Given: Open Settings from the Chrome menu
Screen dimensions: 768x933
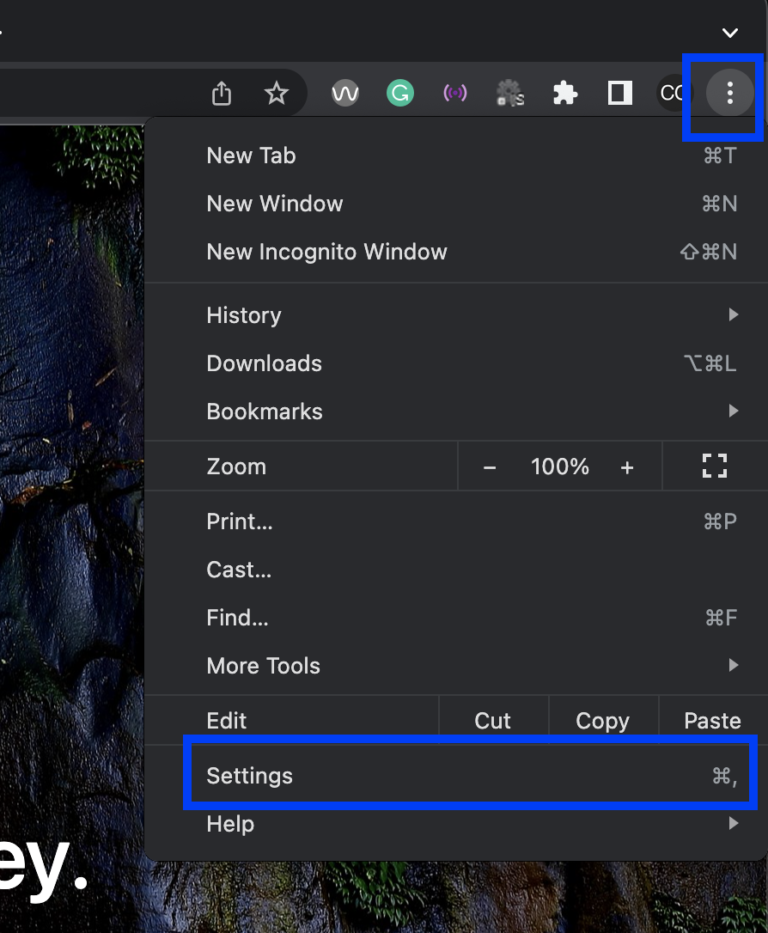Looking at the screenshot, I should point(456,776).
